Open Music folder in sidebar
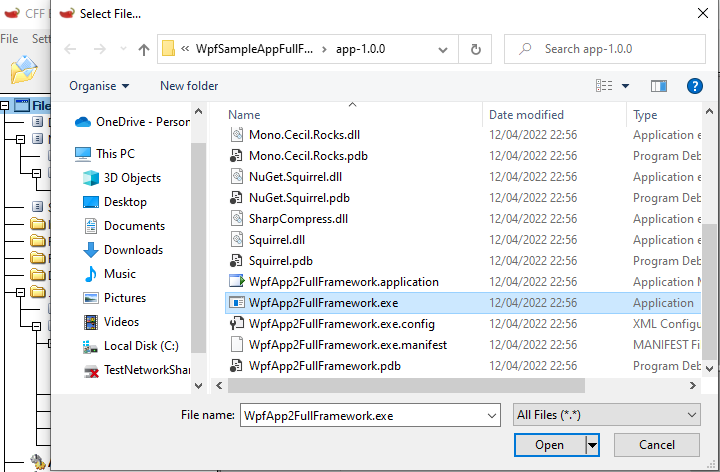 120,274
